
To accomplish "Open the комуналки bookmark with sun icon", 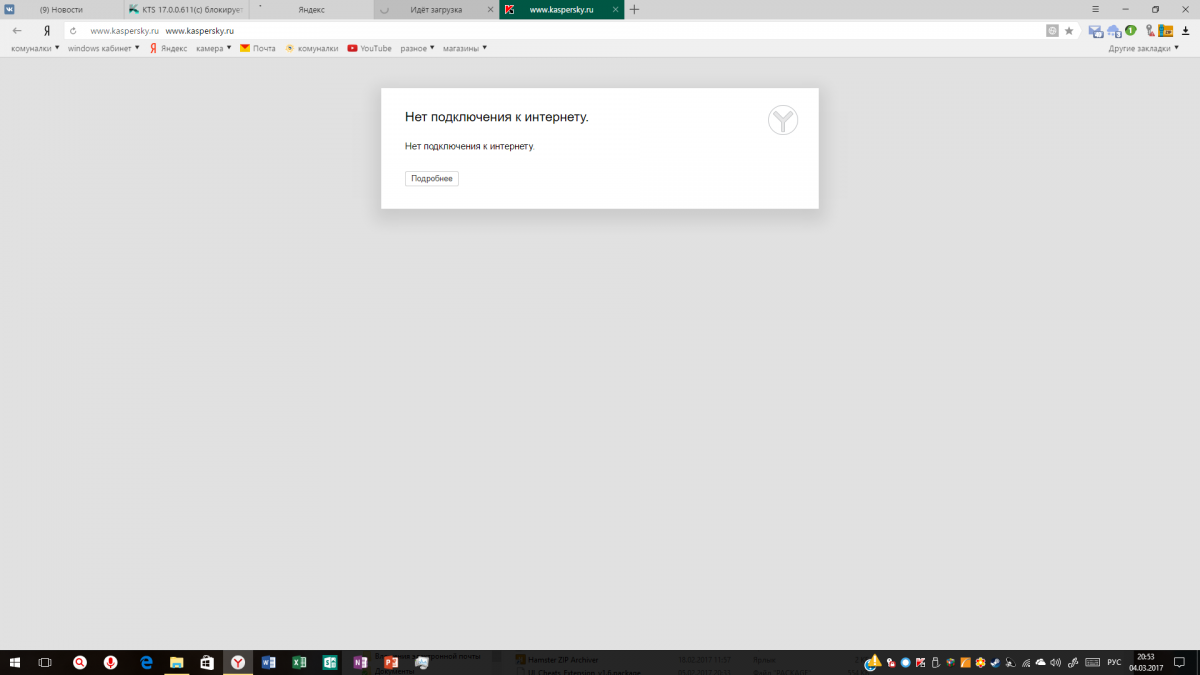I will pyautogui.click(x=311, y=48).
